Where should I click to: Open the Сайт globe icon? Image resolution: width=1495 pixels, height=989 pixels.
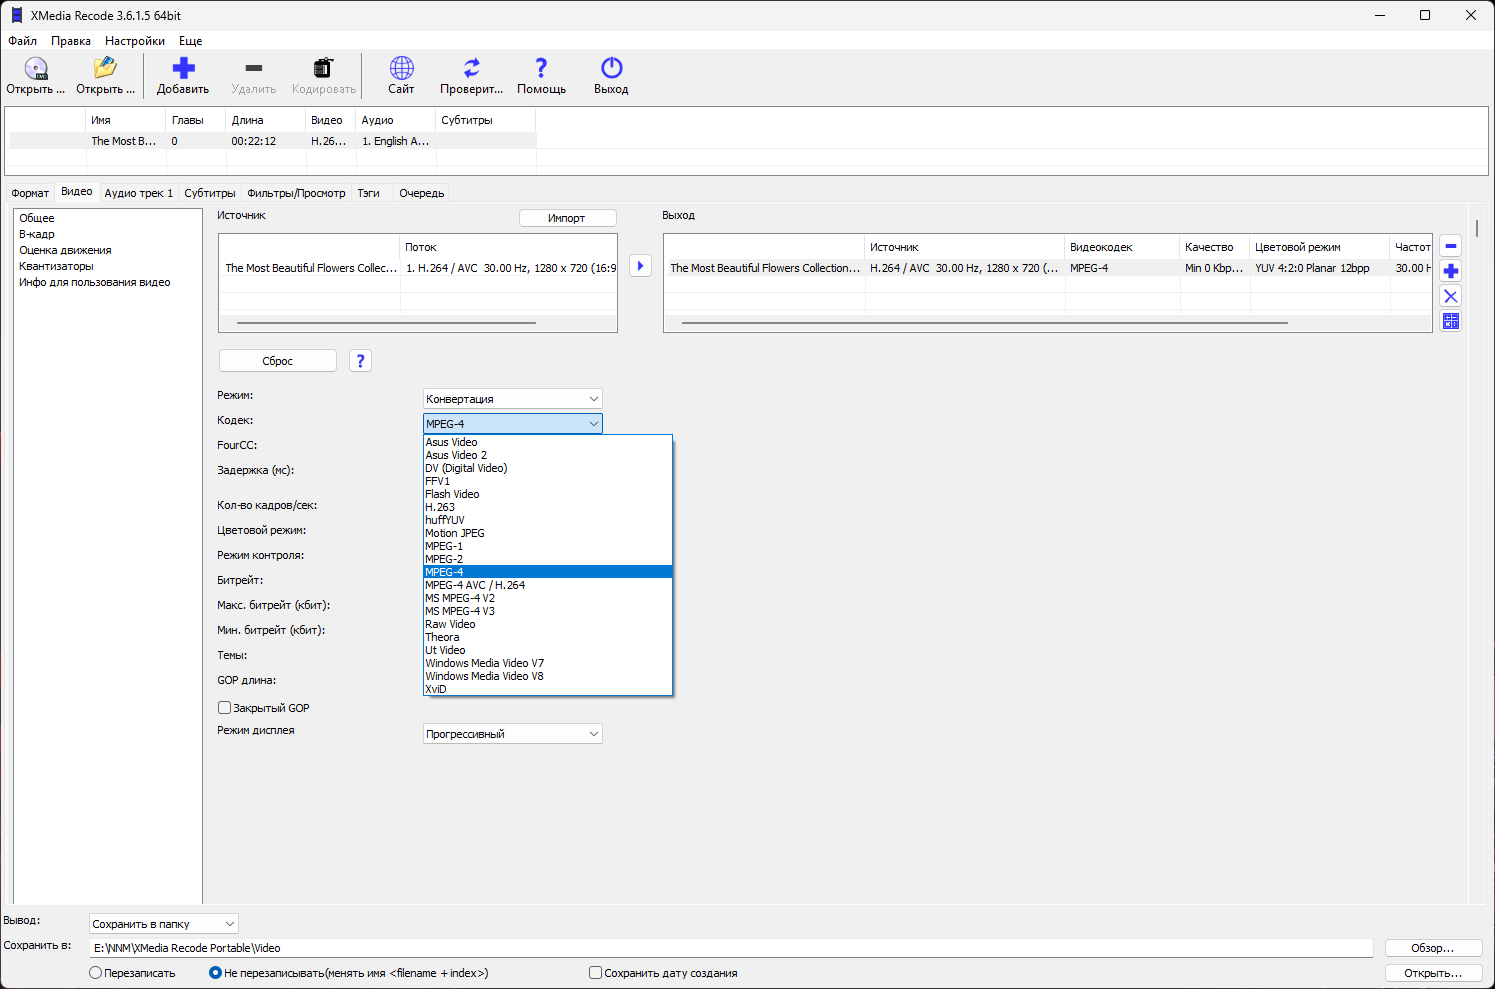coord(401,68)
